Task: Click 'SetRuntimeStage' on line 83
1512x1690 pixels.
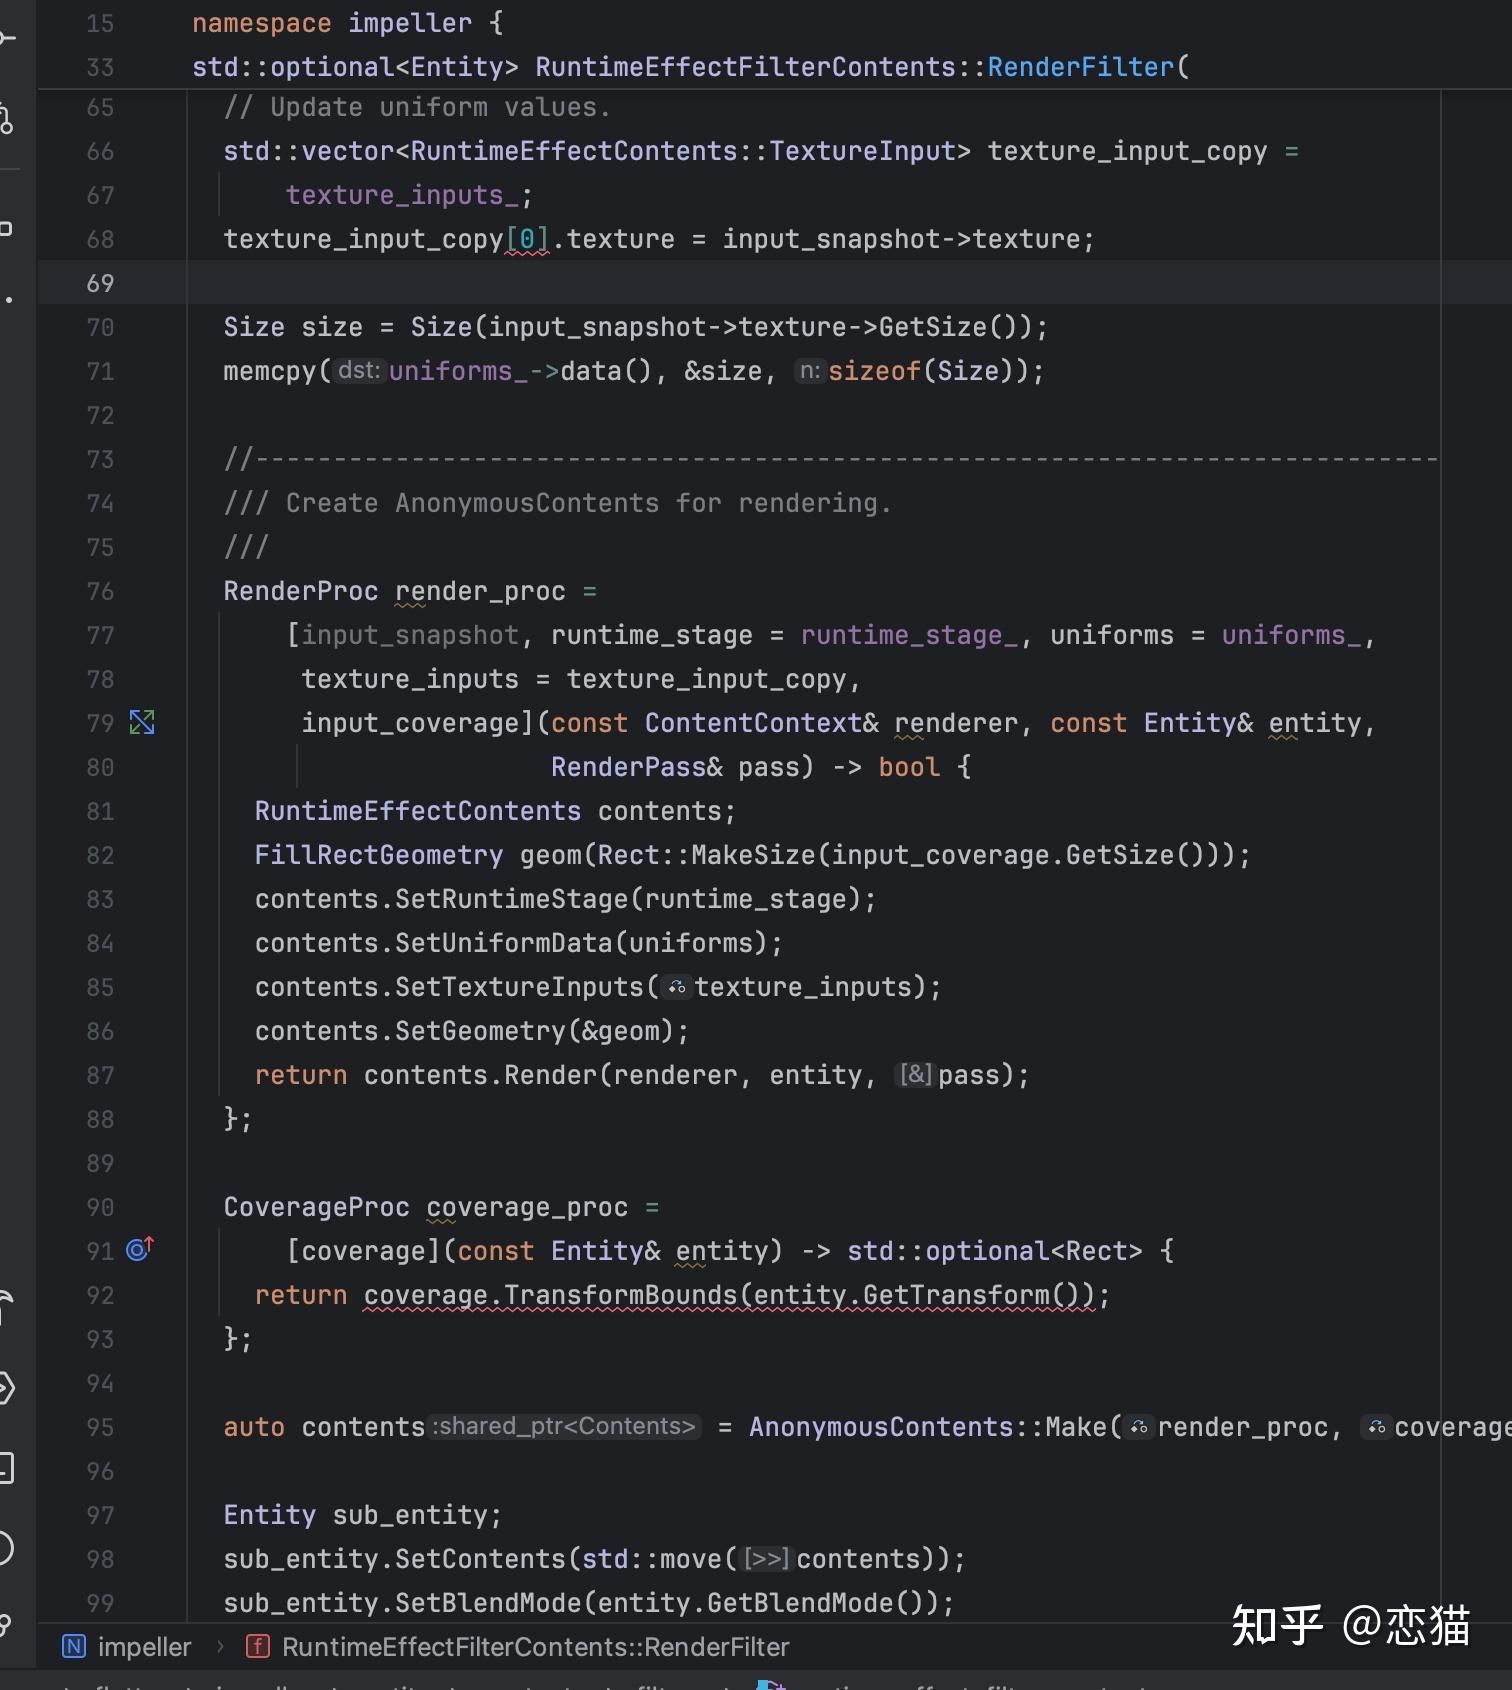Action: click(x=513, y=899)
